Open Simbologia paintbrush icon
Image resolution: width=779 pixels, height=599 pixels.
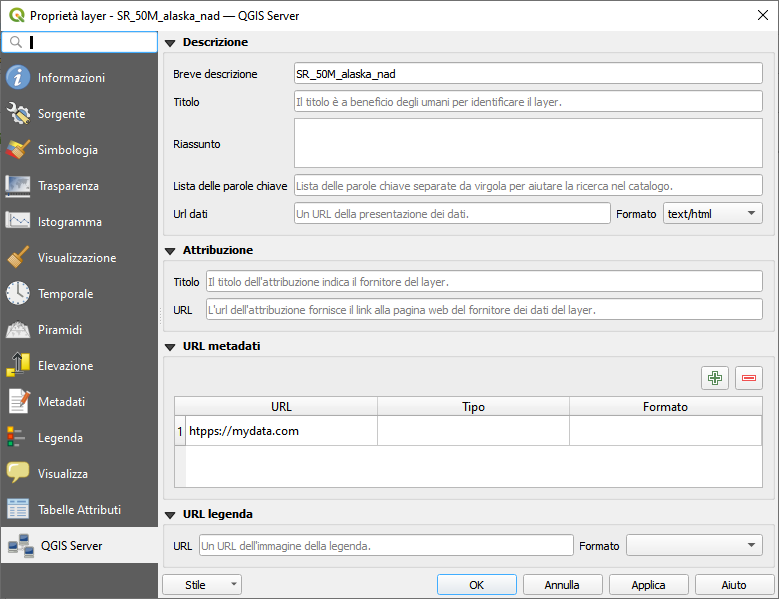[18, 150]
